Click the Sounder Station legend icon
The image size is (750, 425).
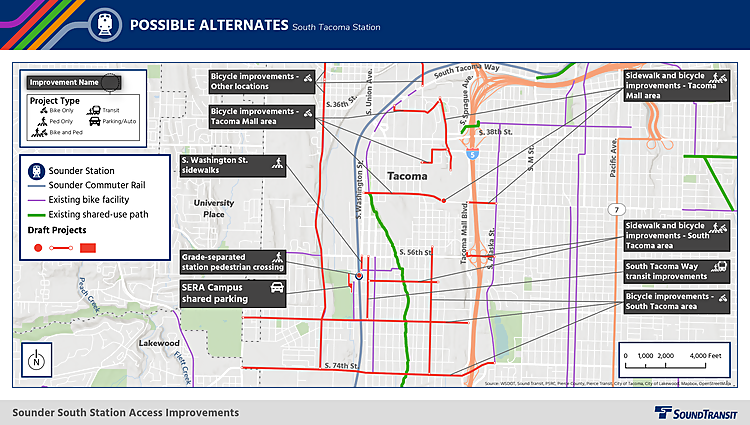click(36, 171)
